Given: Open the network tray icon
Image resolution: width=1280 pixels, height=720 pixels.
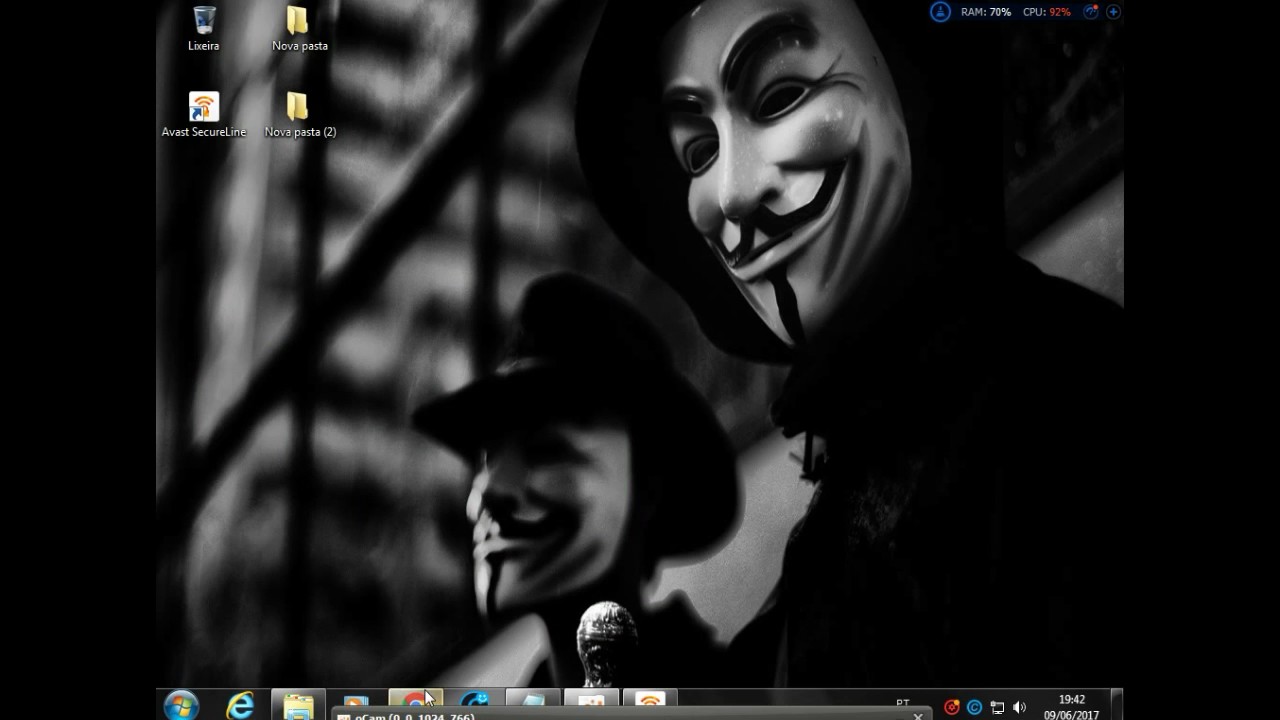Looking at the screenshot, I should [x=997, y=707].
